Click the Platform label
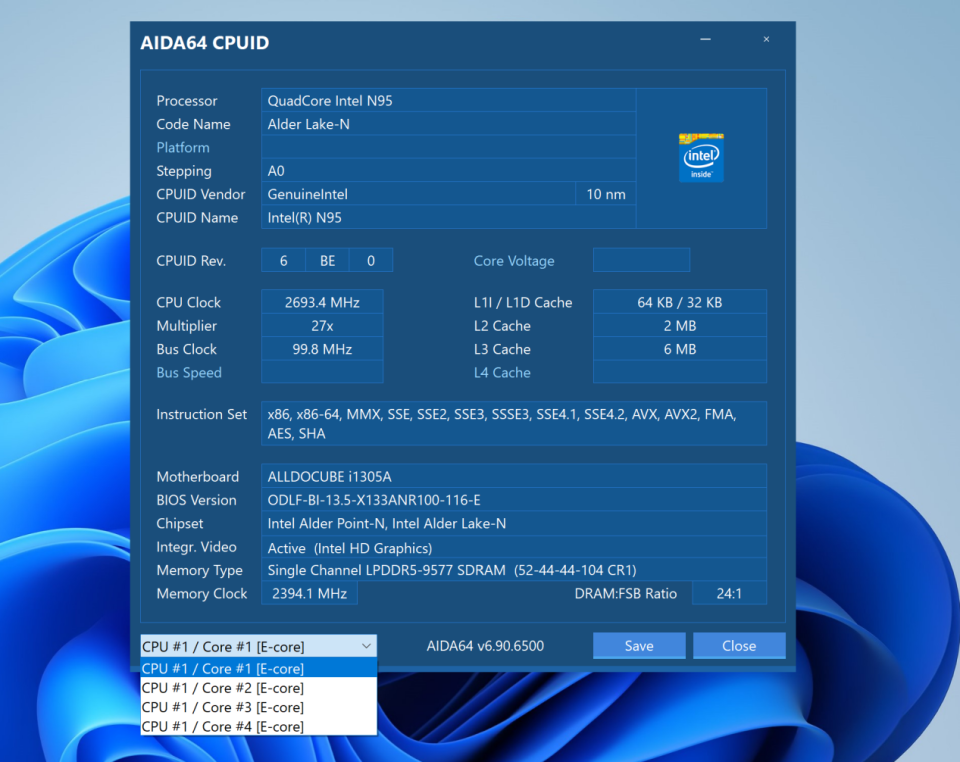This screenshot has height=762, width=960. 182,148
